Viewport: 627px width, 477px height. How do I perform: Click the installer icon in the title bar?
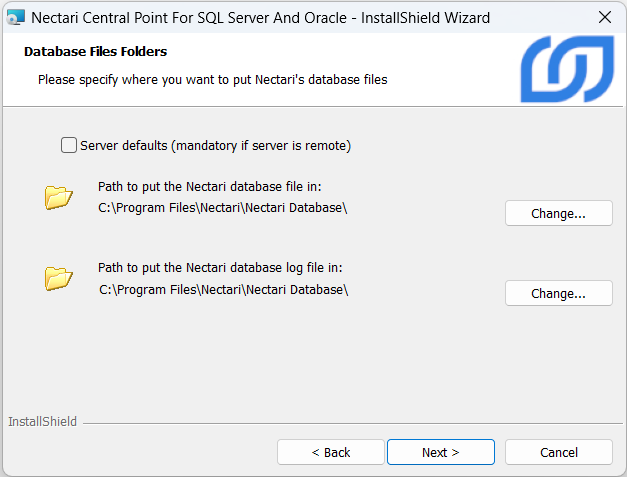[x=14, y=17]
